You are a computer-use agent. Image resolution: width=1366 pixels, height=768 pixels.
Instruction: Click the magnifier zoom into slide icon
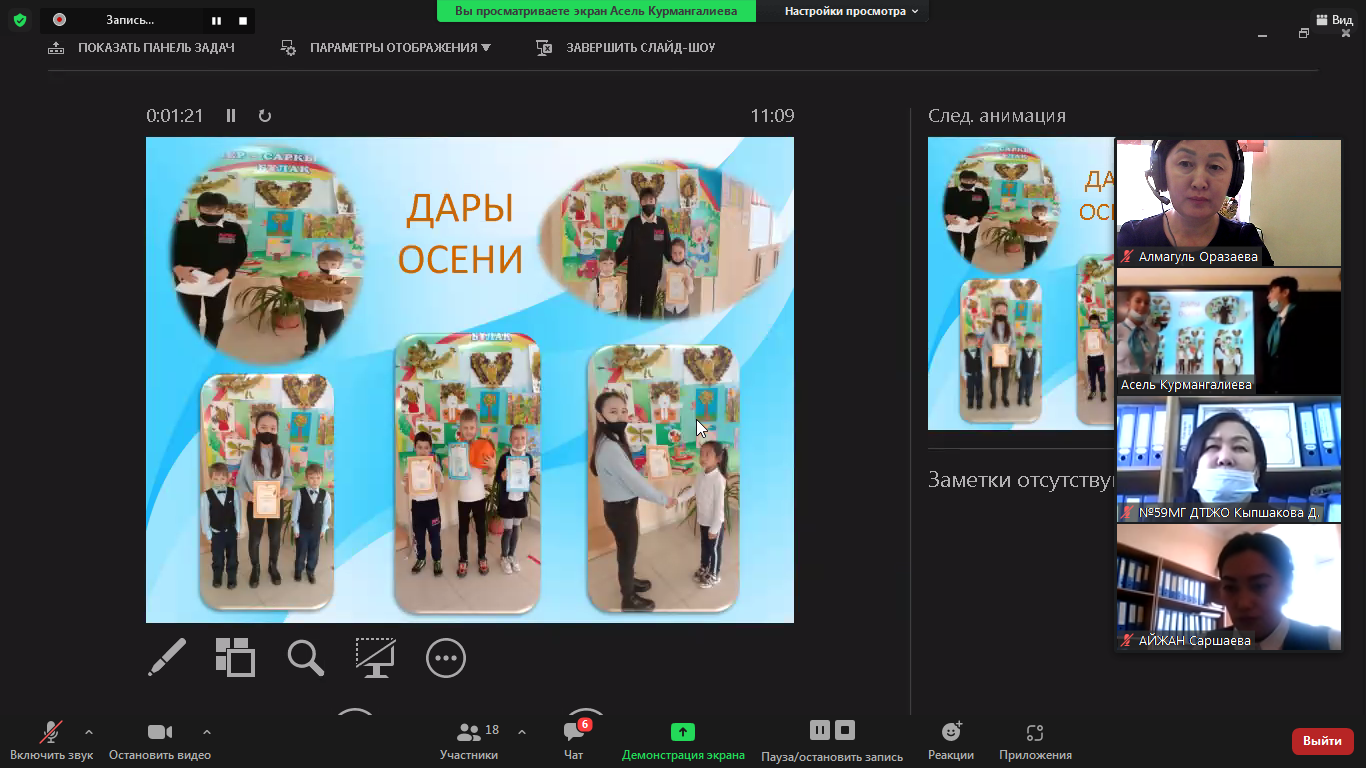click(305, 658)
